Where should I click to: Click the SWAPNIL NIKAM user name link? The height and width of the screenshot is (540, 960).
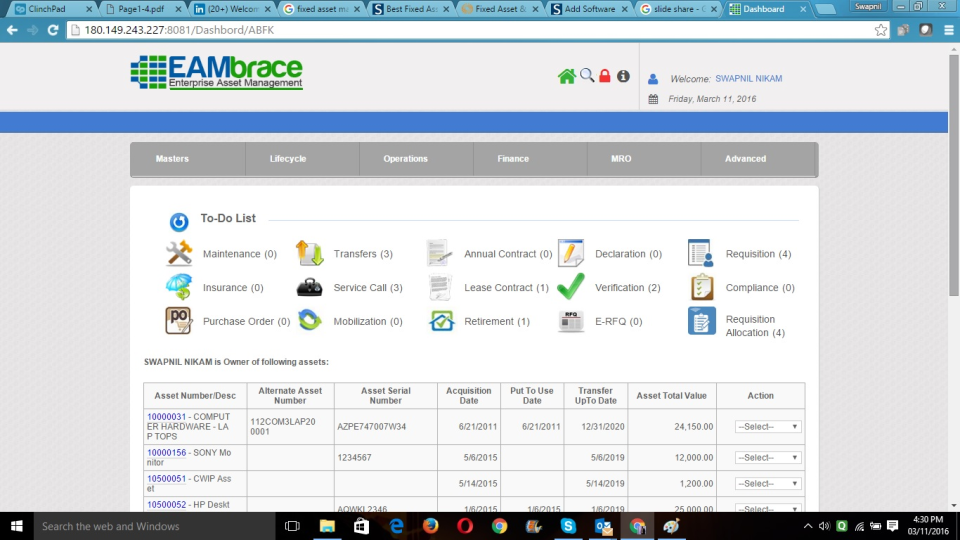[749, 78]
